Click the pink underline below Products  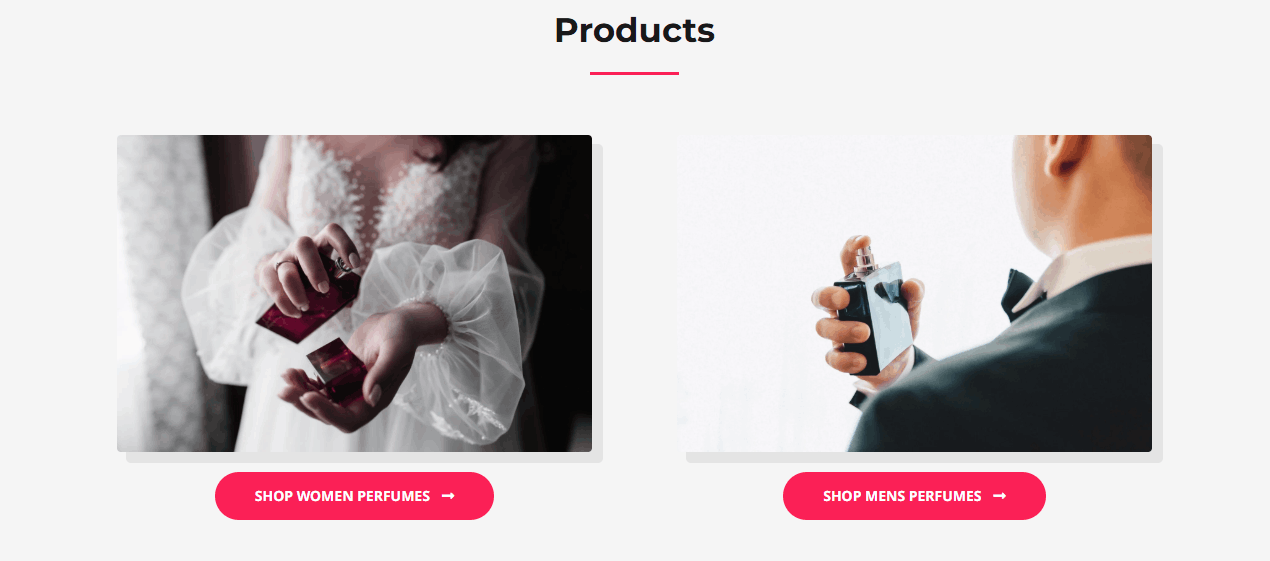634,73
